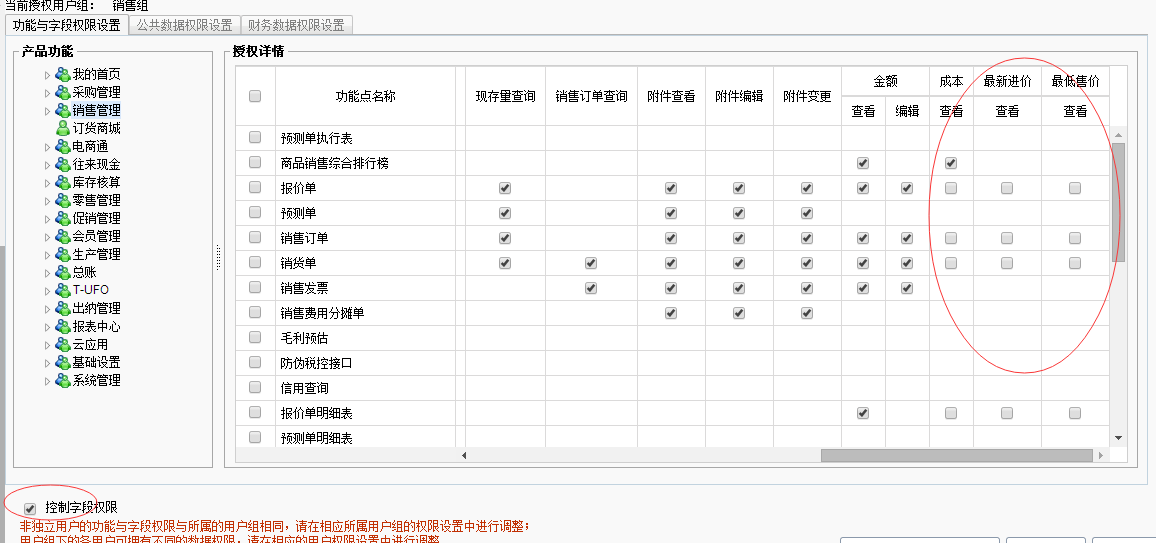Click the 系统管理 module icon

click(x=63, y=381)
